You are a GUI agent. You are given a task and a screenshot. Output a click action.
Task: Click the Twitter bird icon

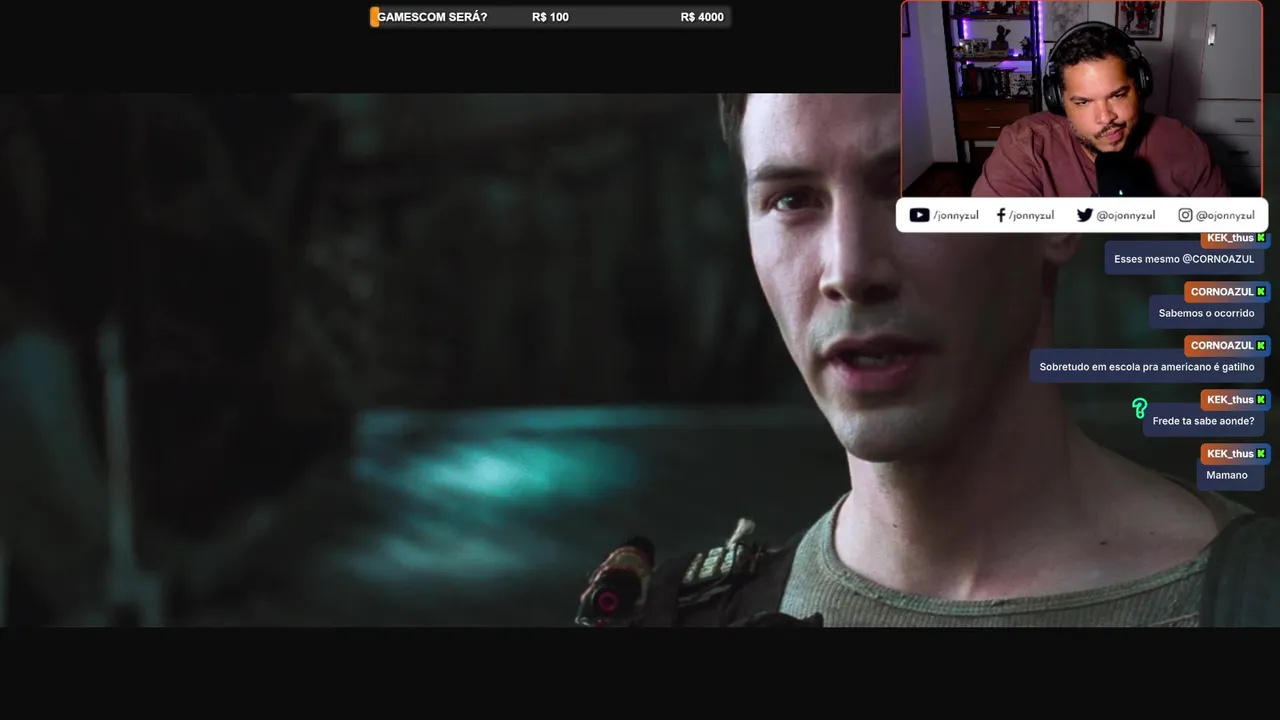[x=1084, y=215]
